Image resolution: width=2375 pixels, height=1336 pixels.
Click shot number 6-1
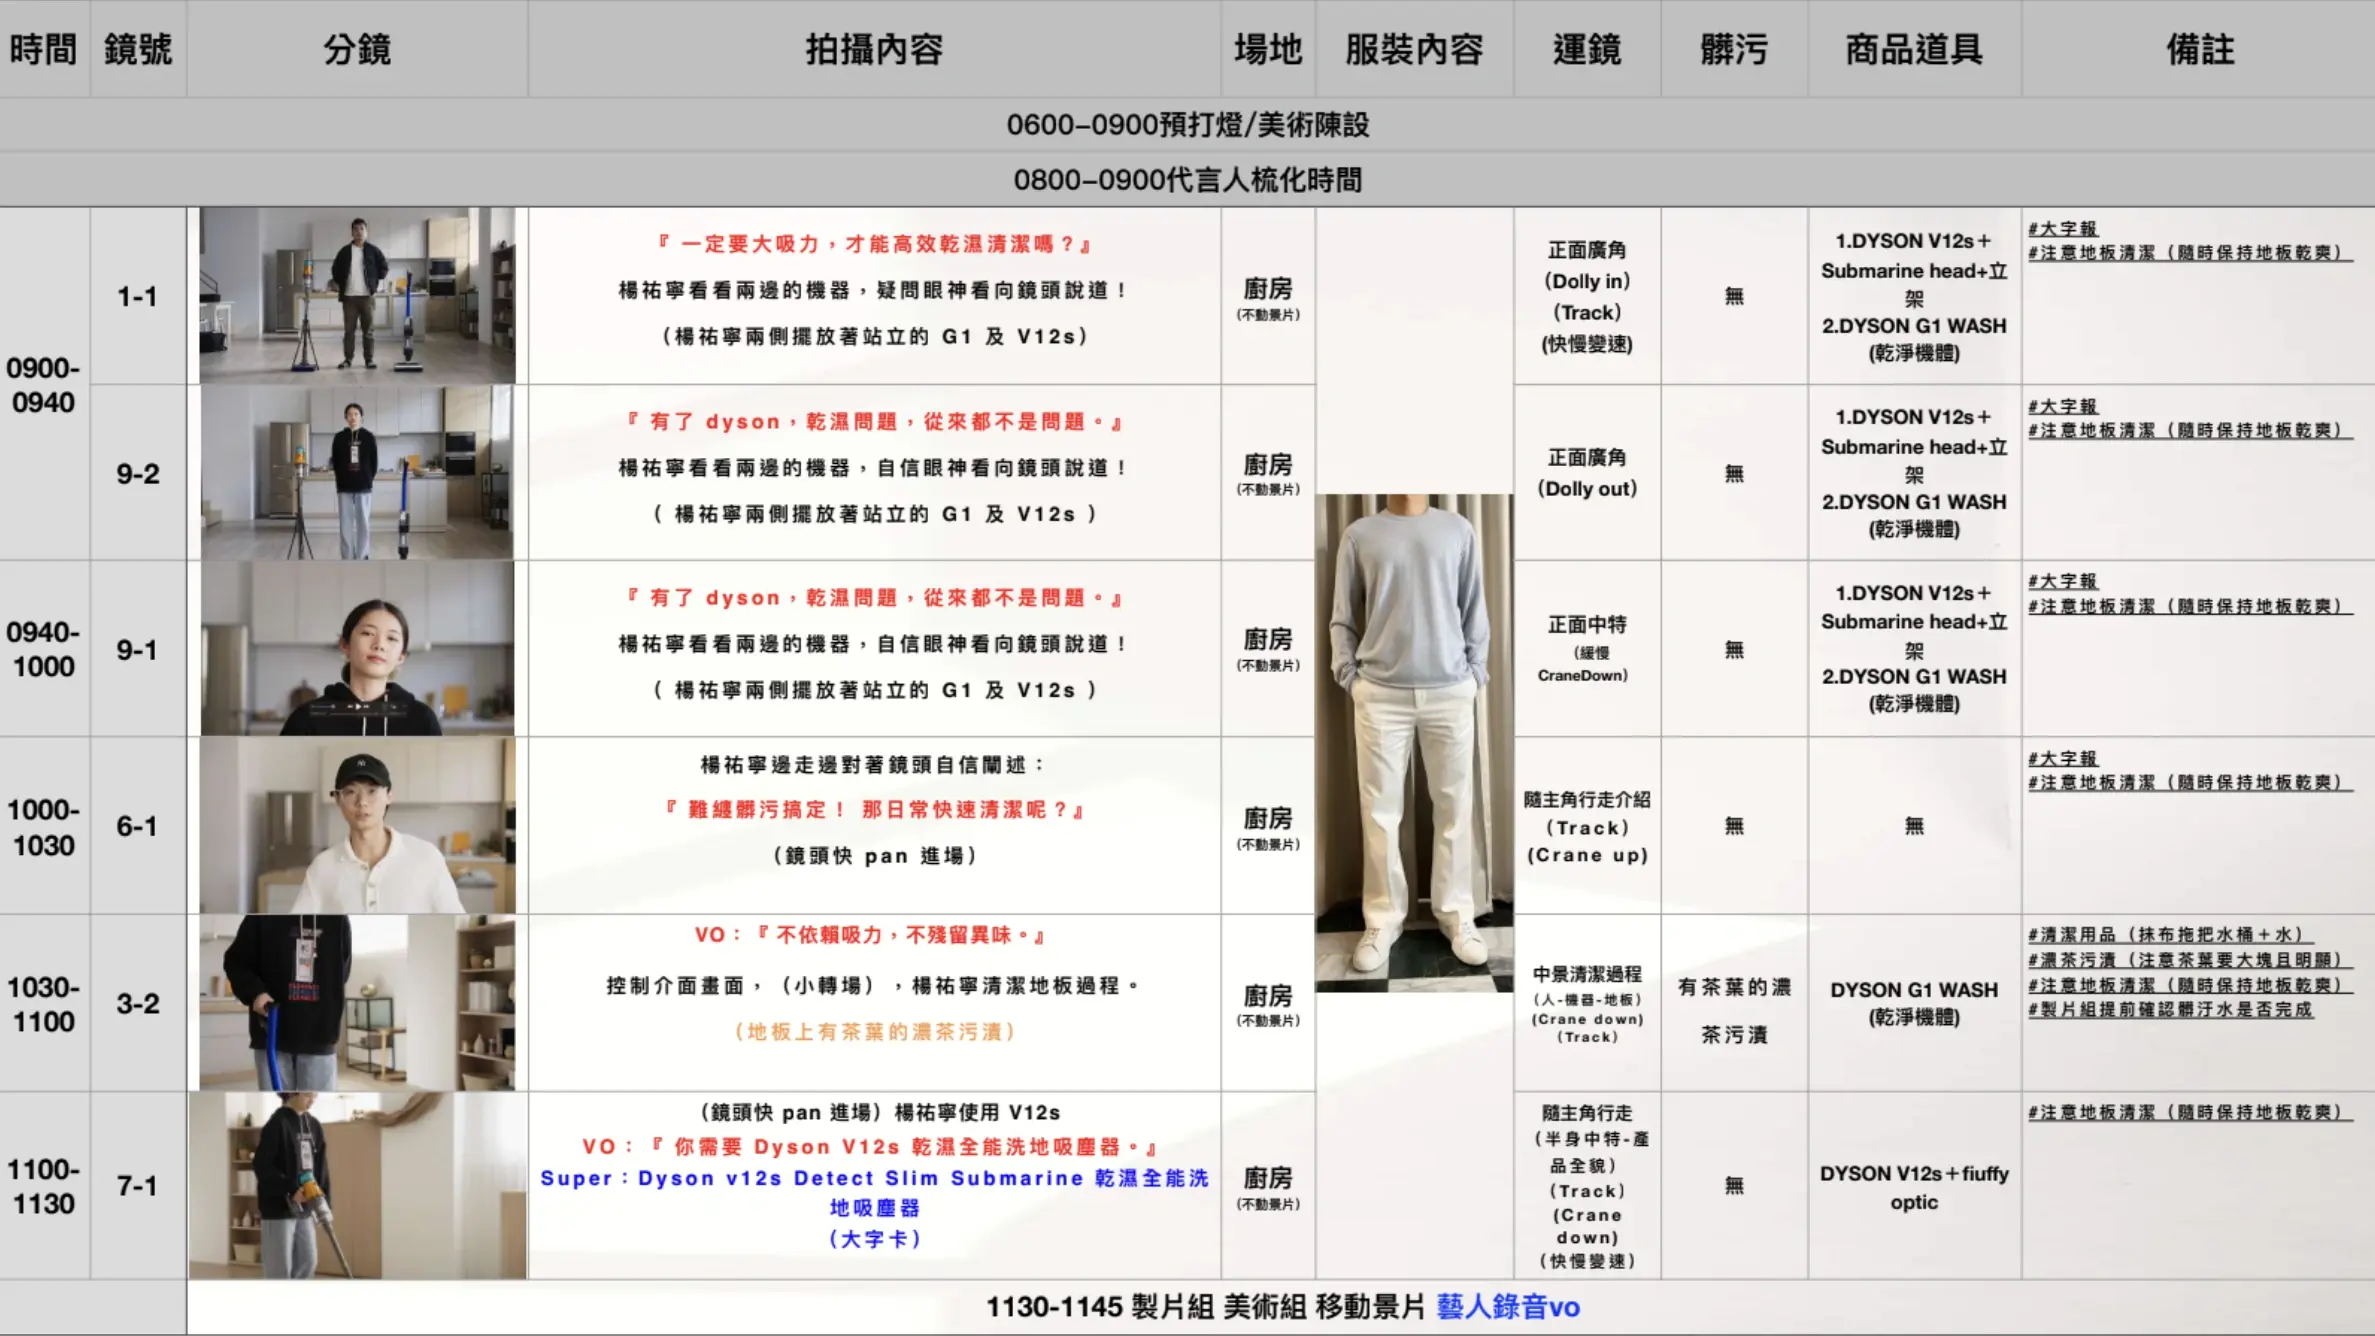pos(137,826)
